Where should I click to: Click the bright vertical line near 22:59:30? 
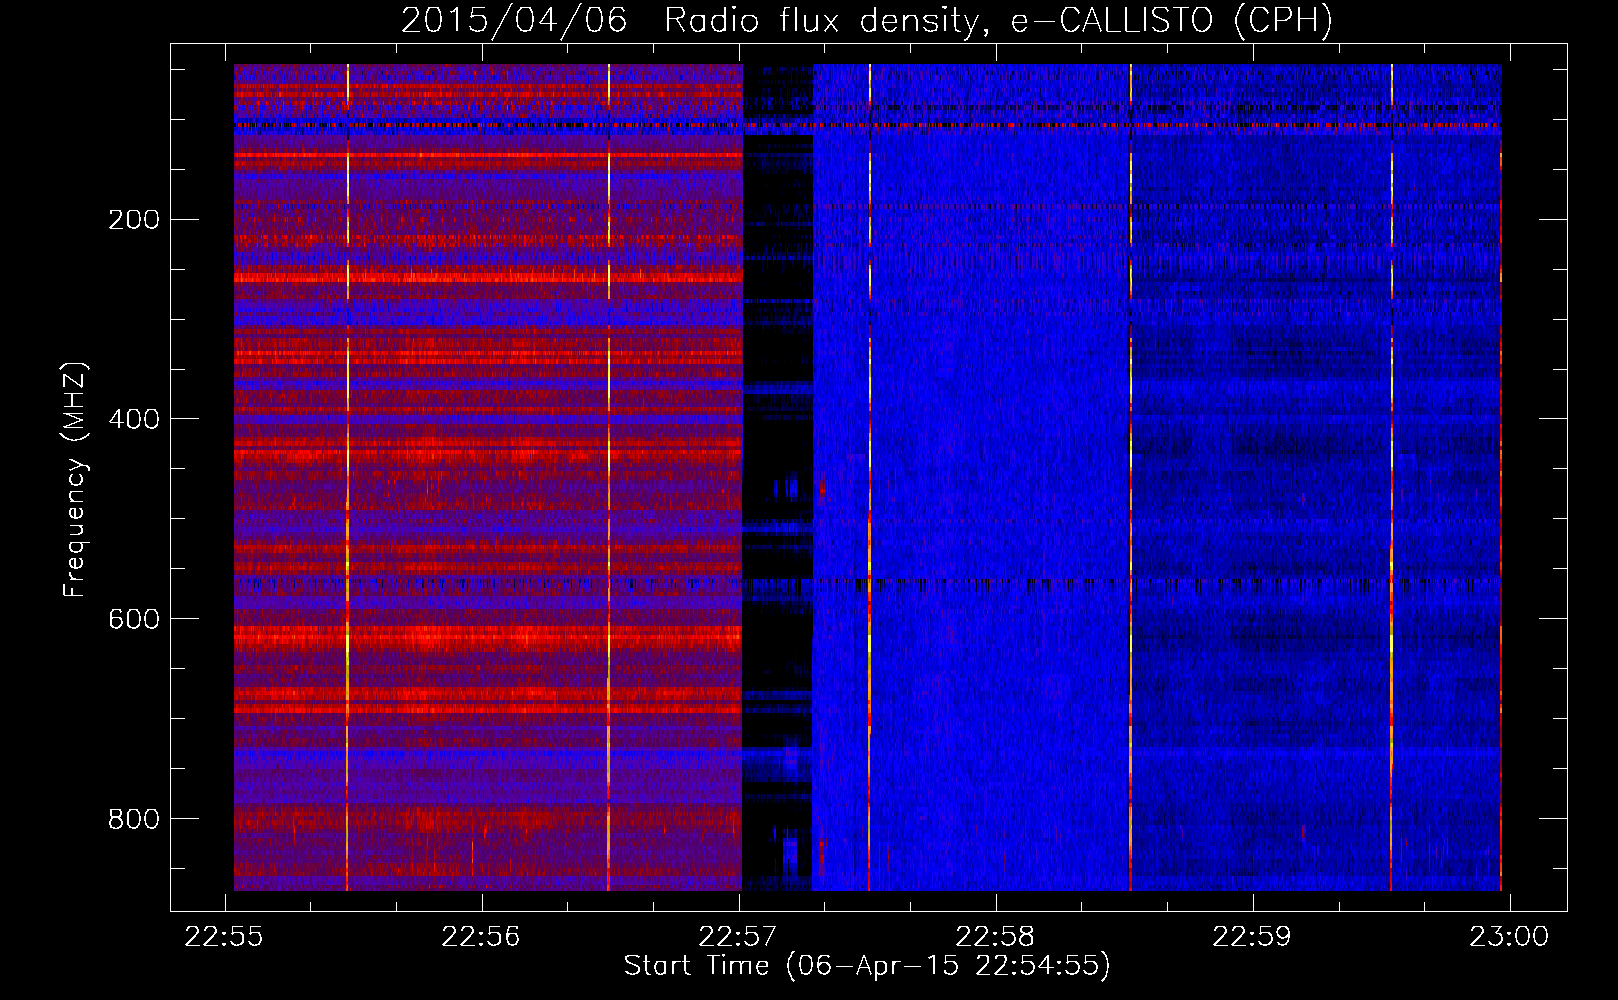click(1391, 477)
